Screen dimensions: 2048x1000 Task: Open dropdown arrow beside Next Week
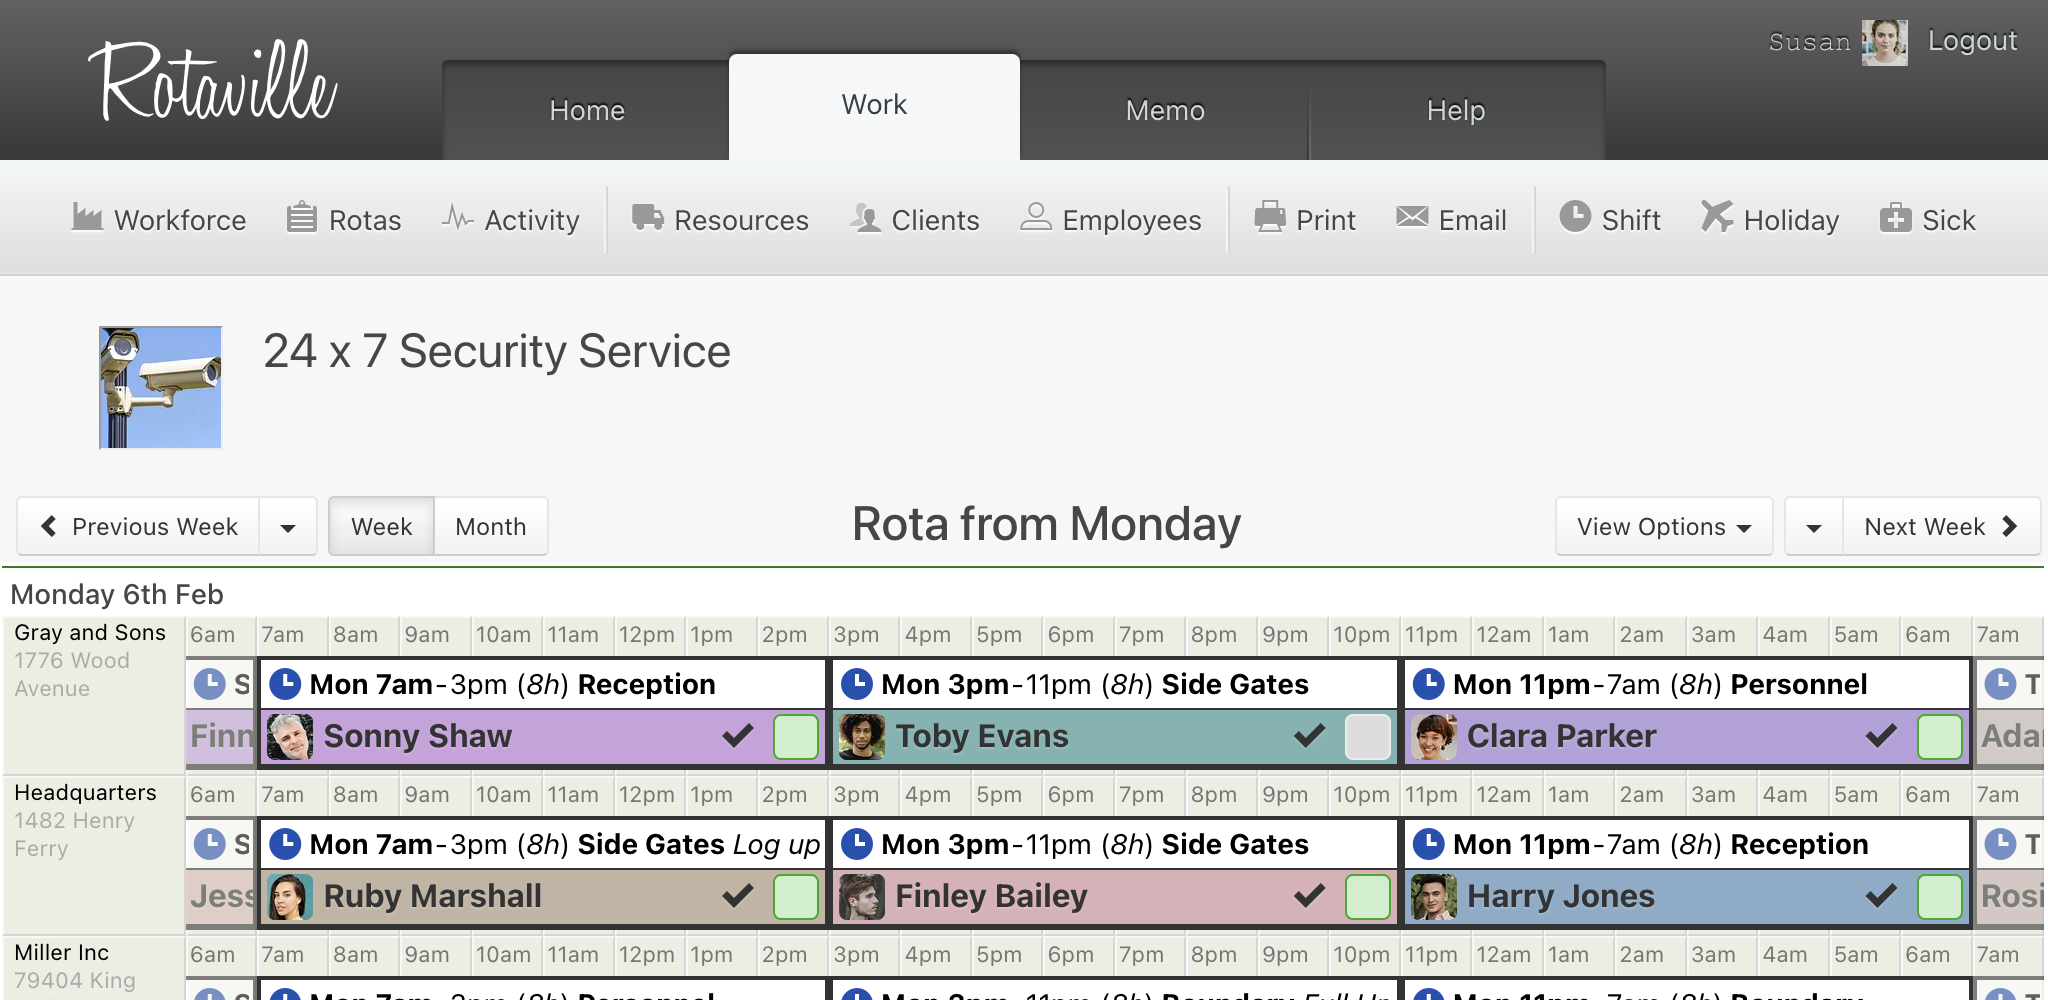tap(1814, 527)
